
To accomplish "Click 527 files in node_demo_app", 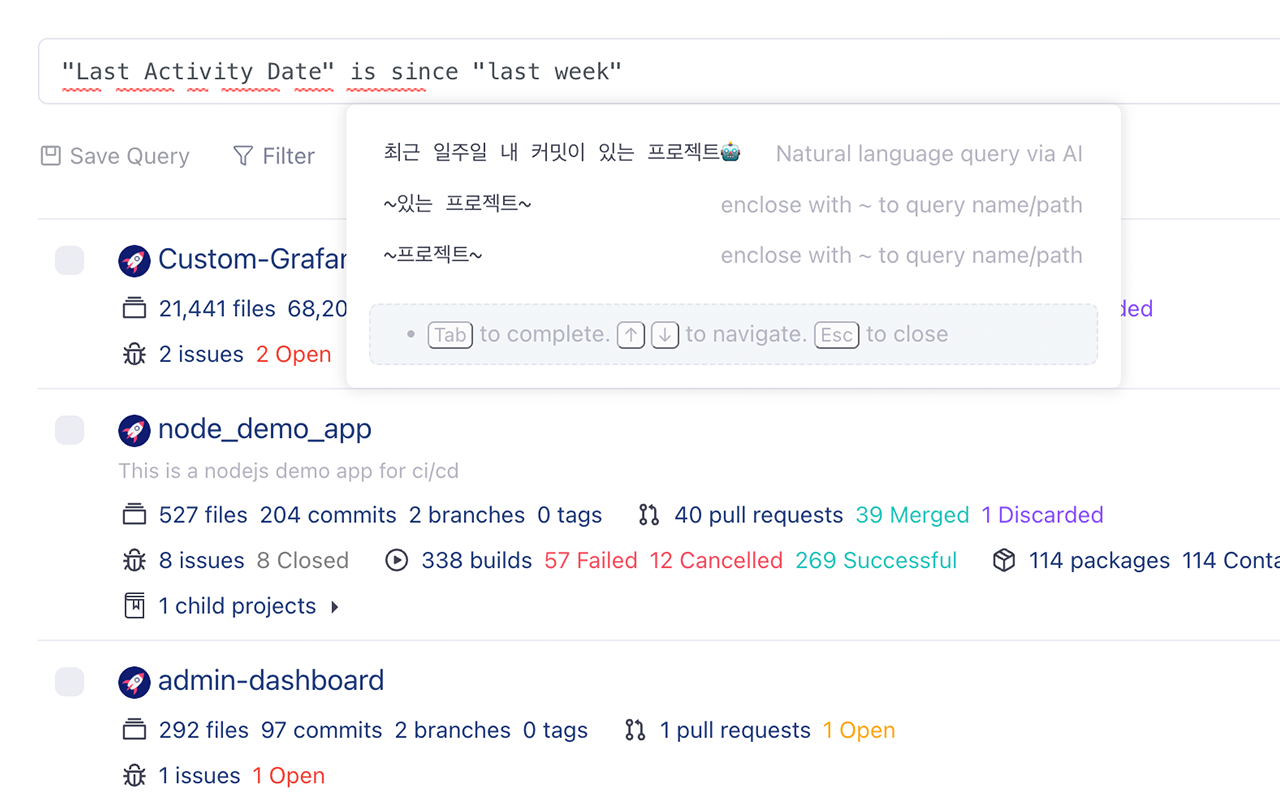I will (x=203, y=515).
